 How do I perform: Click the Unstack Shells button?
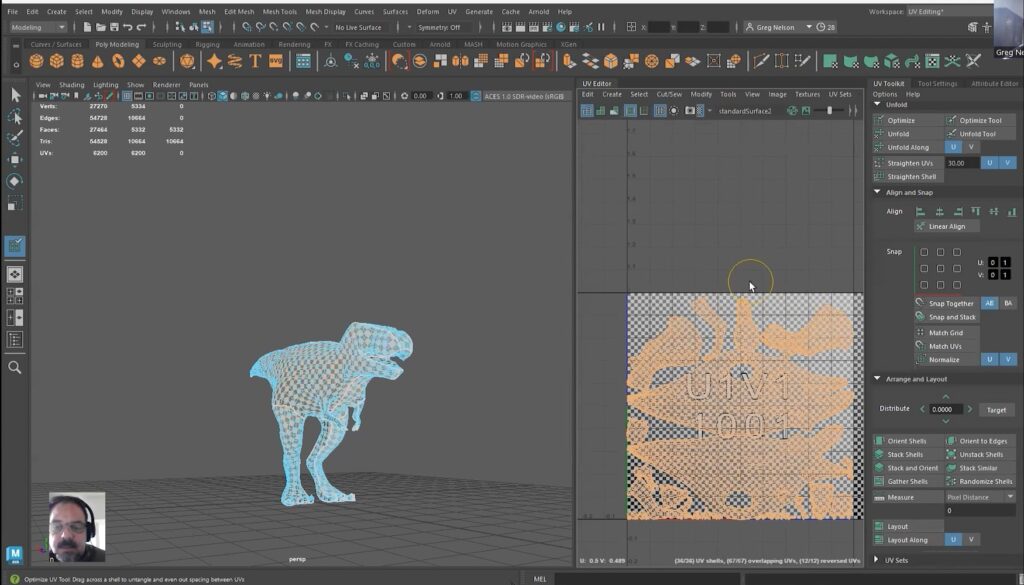pos(982,454)
